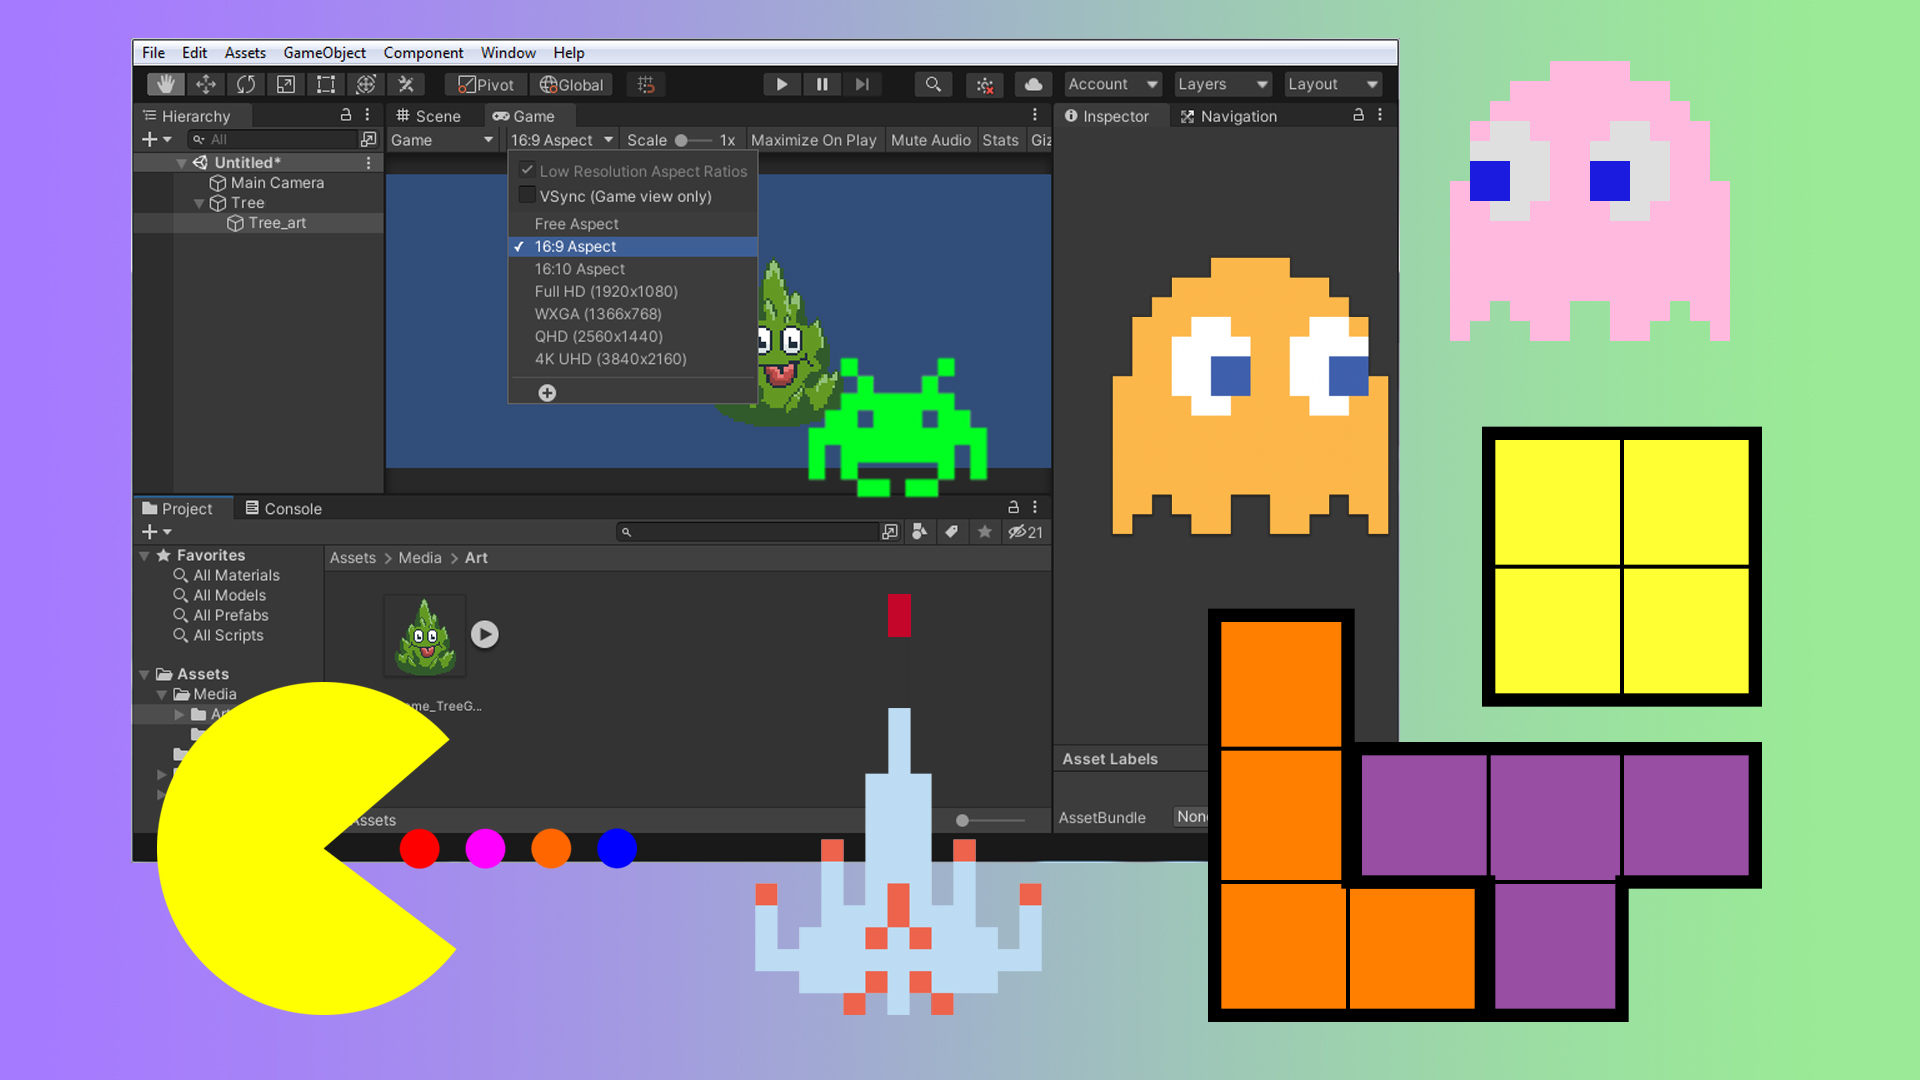This screenshot has height=1080, width=1920.
Task: Open the 16:9 Aspect dropdown
Action: (x=562, y=140)
